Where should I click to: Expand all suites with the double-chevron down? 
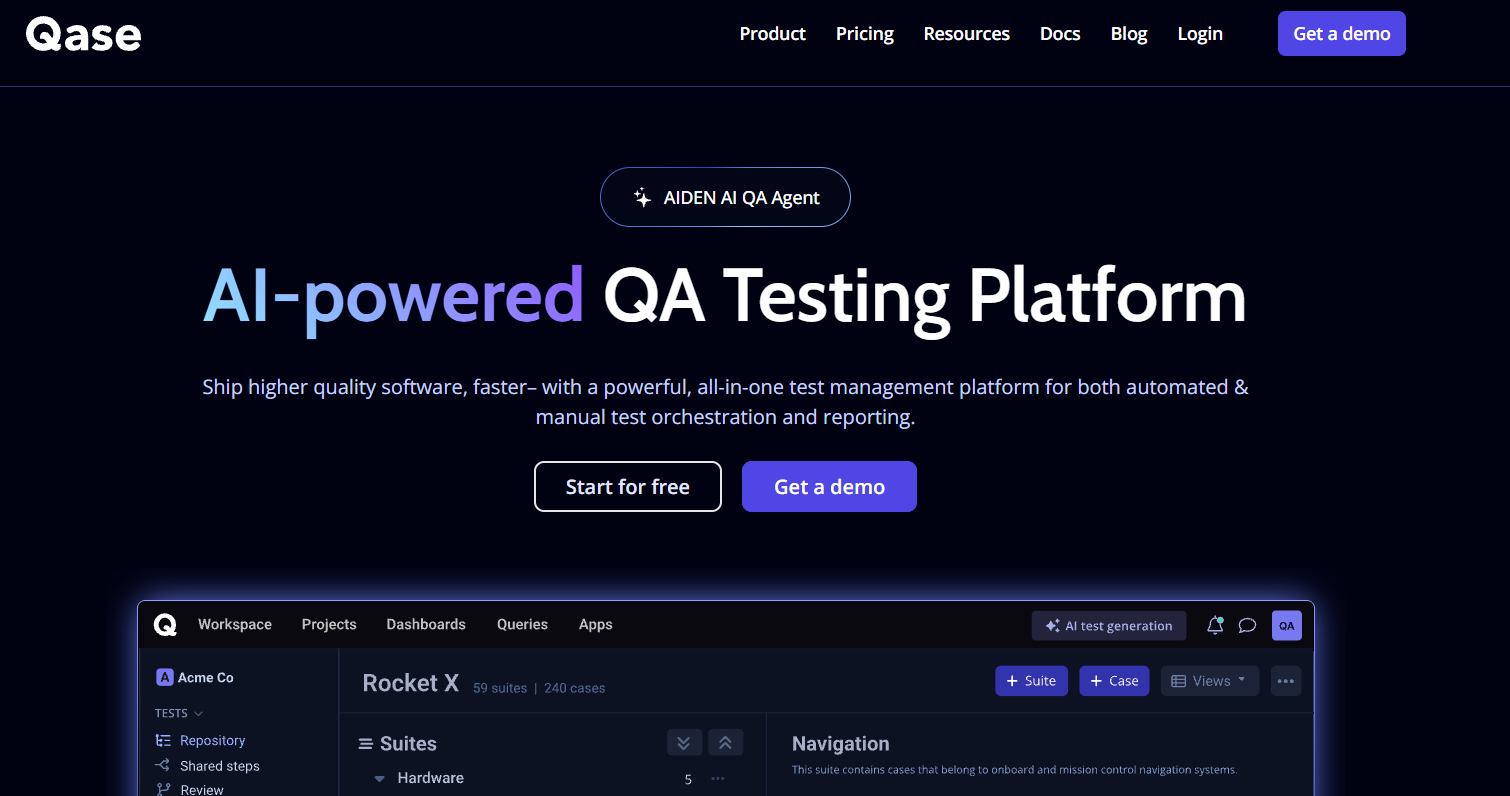coord(684,742)
